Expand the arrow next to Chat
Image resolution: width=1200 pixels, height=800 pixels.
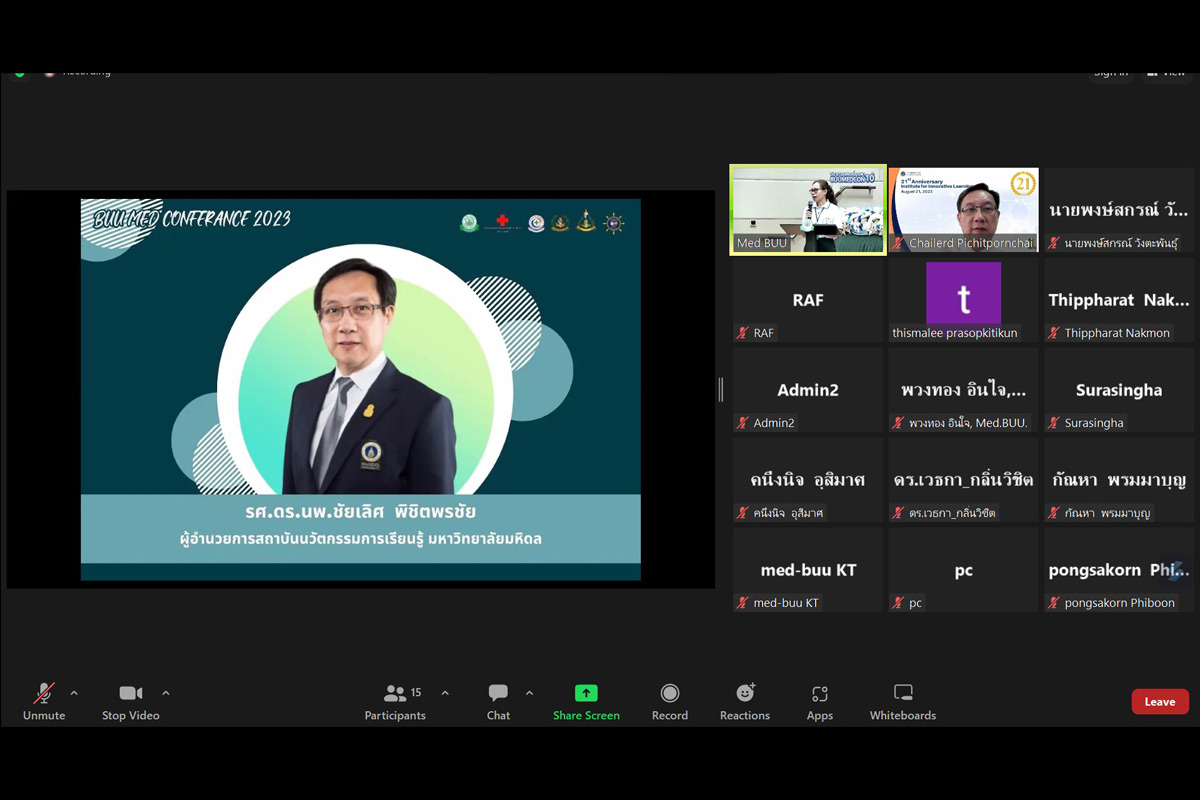point(529,693)
